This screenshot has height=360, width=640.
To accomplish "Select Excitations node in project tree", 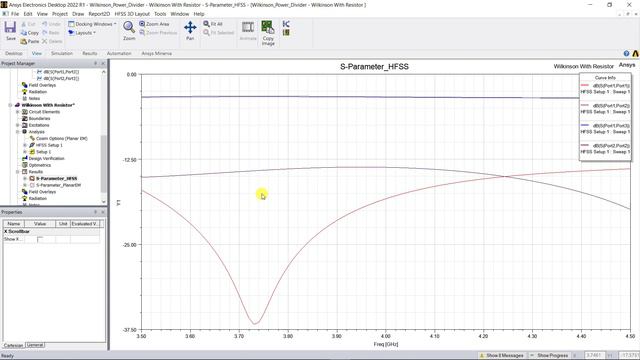I will (39, 125).
